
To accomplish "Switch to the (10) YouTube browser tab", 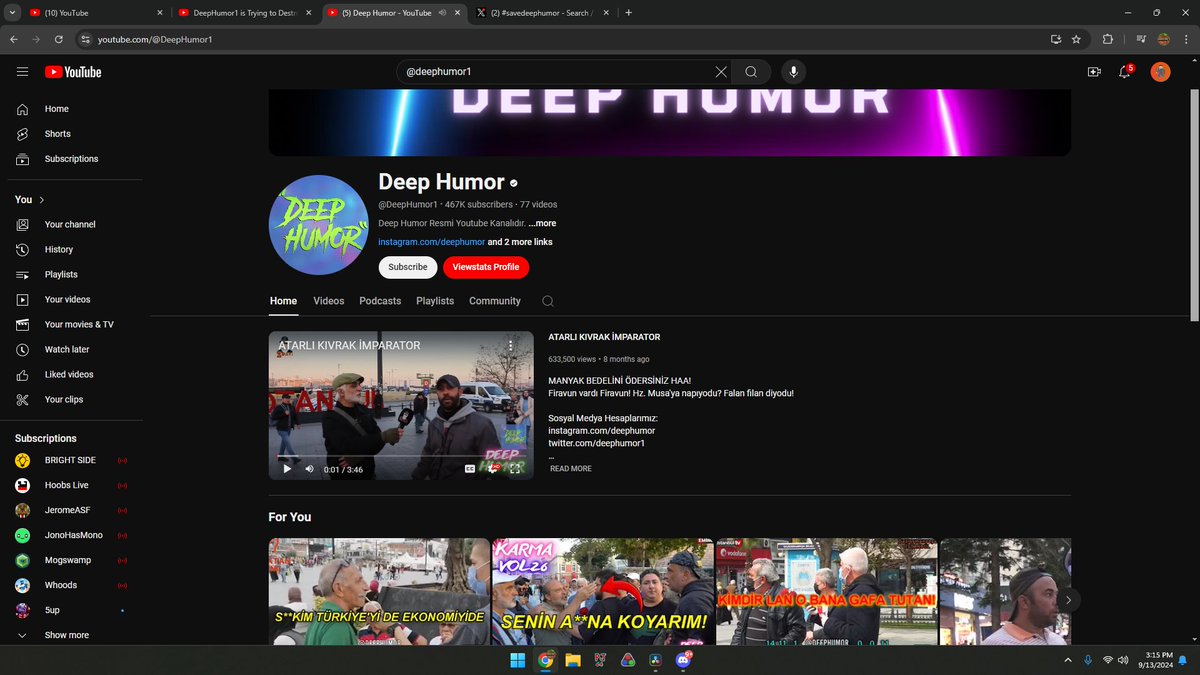I will (95, 13).
